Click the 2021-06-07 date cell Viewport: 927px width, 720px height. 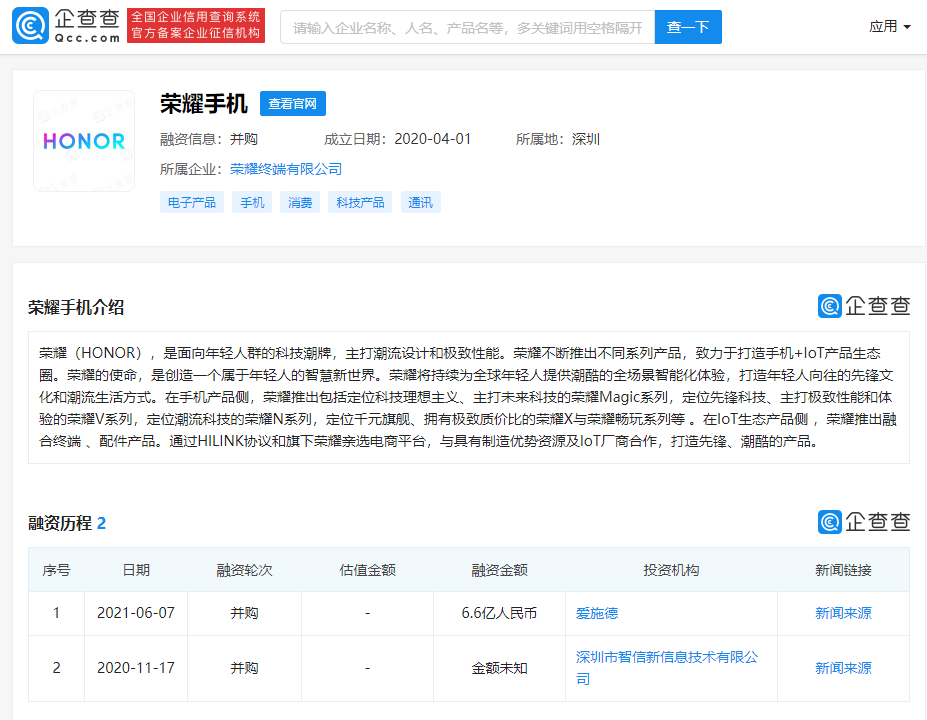click(x=136, y=613)
